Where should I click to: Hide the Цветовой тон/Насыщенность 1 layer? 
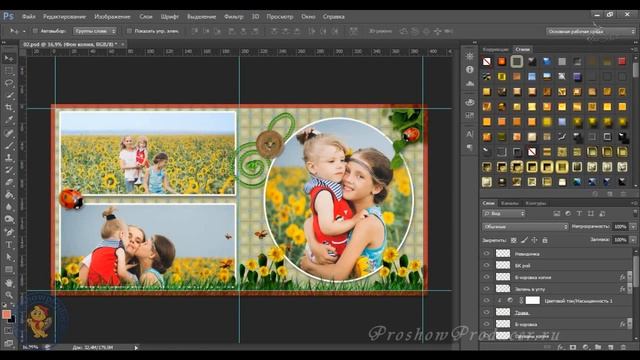pyautogui.click(x=487, y=301)
